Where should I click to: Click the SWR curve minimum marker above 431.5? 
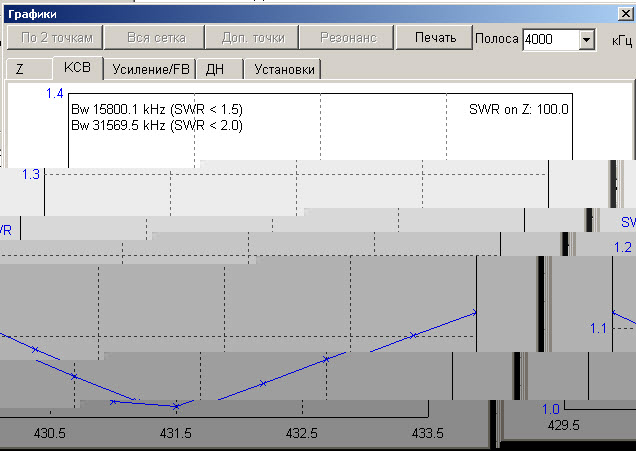[175, 406]
